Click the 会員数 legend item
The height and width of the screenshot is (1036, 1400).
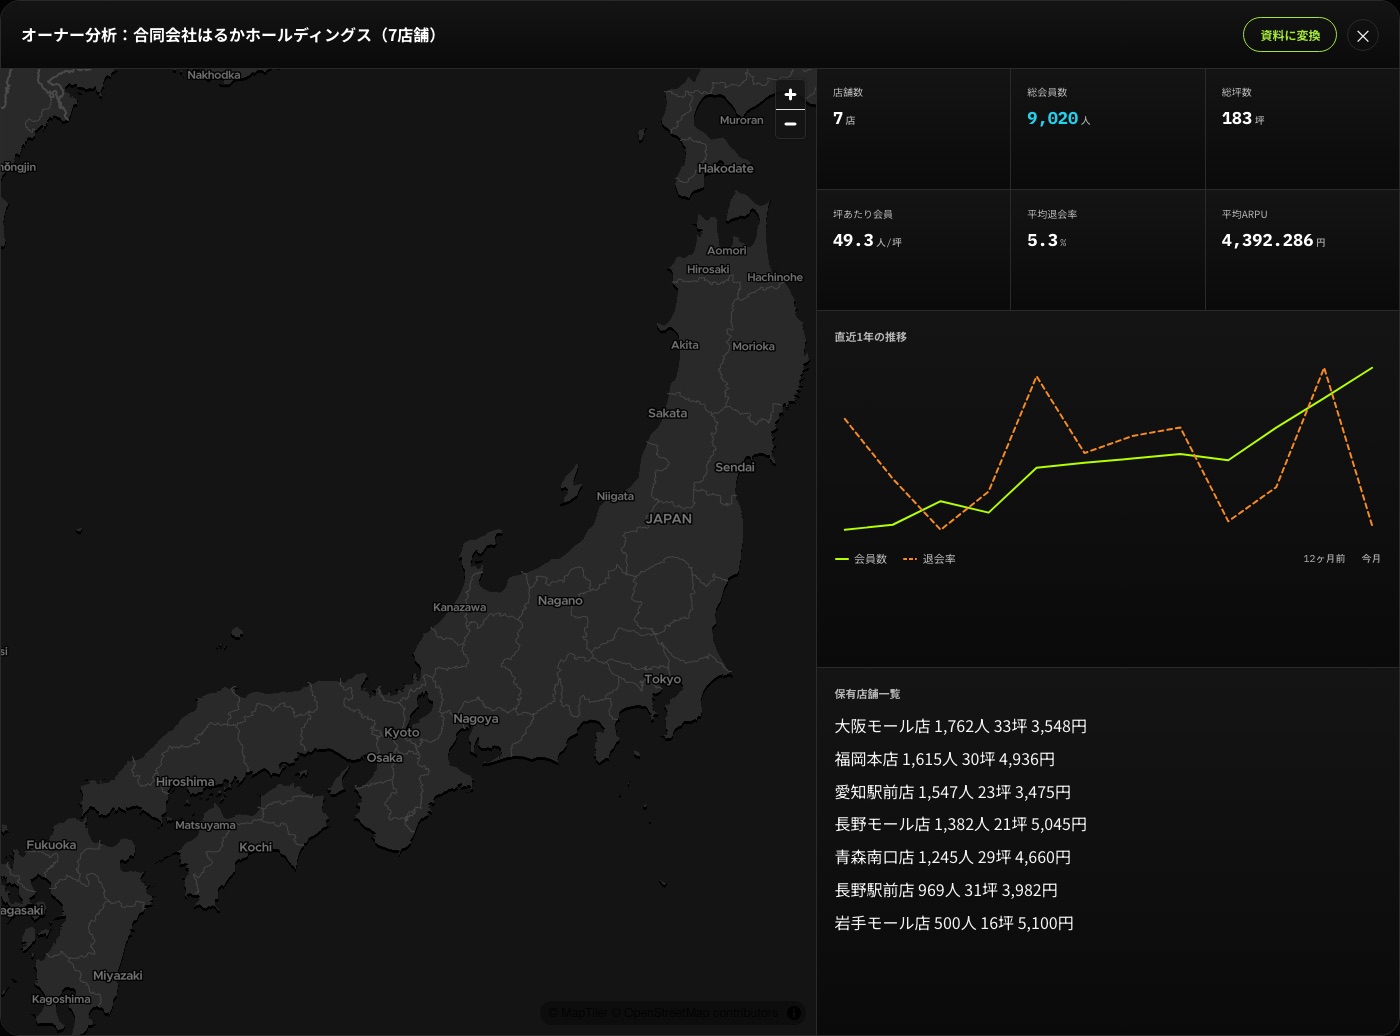pos(861,559)
